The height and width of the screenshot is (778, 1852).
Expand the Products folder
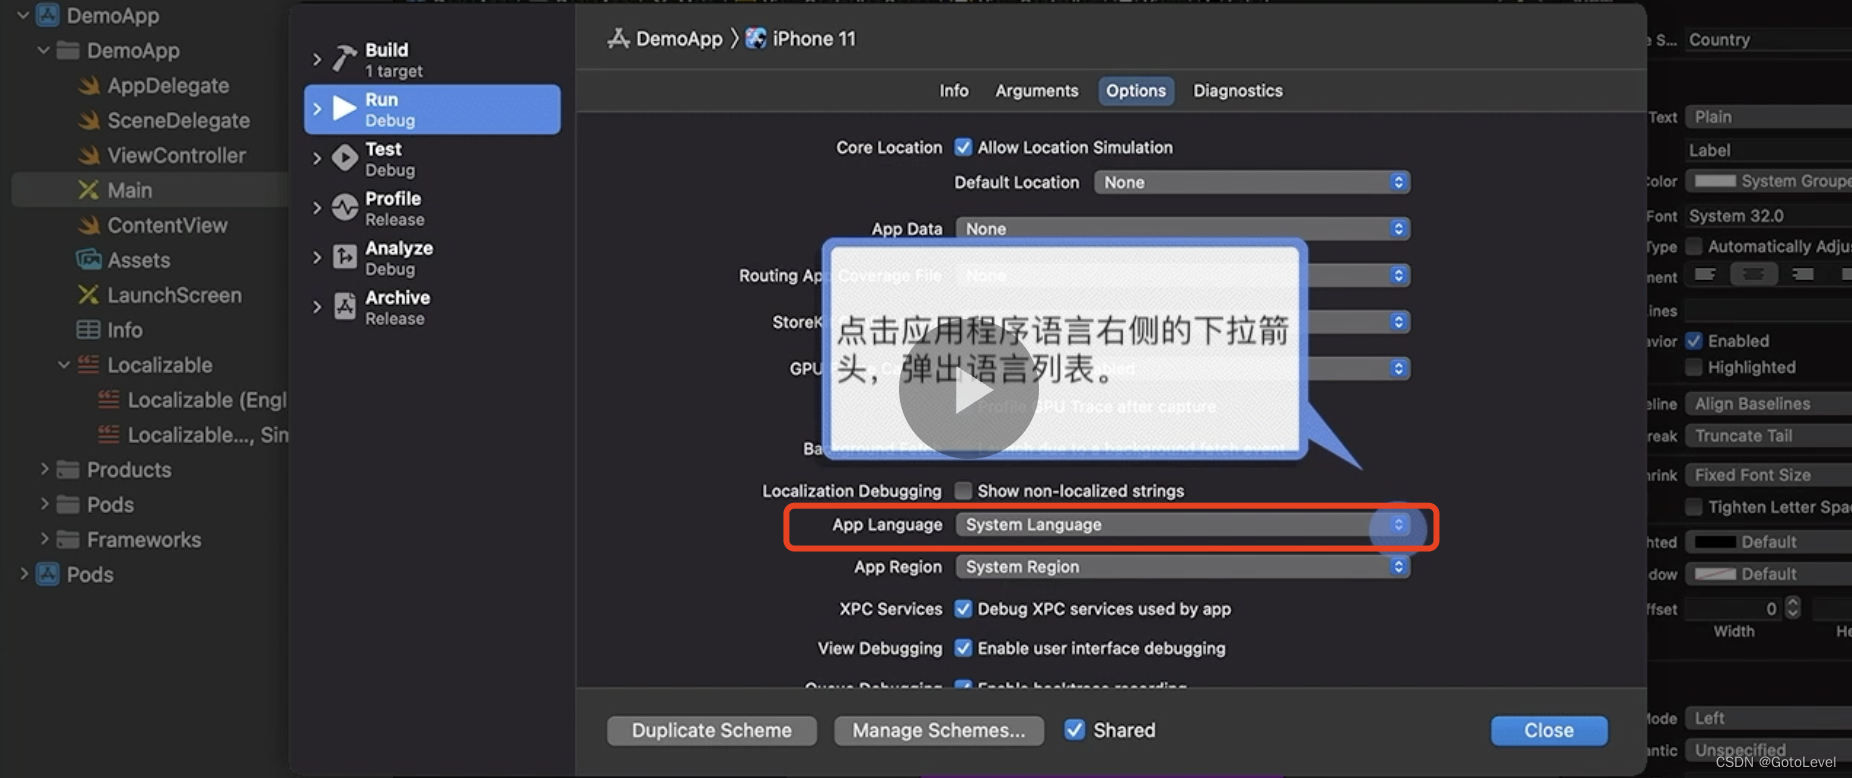(44, 469)
